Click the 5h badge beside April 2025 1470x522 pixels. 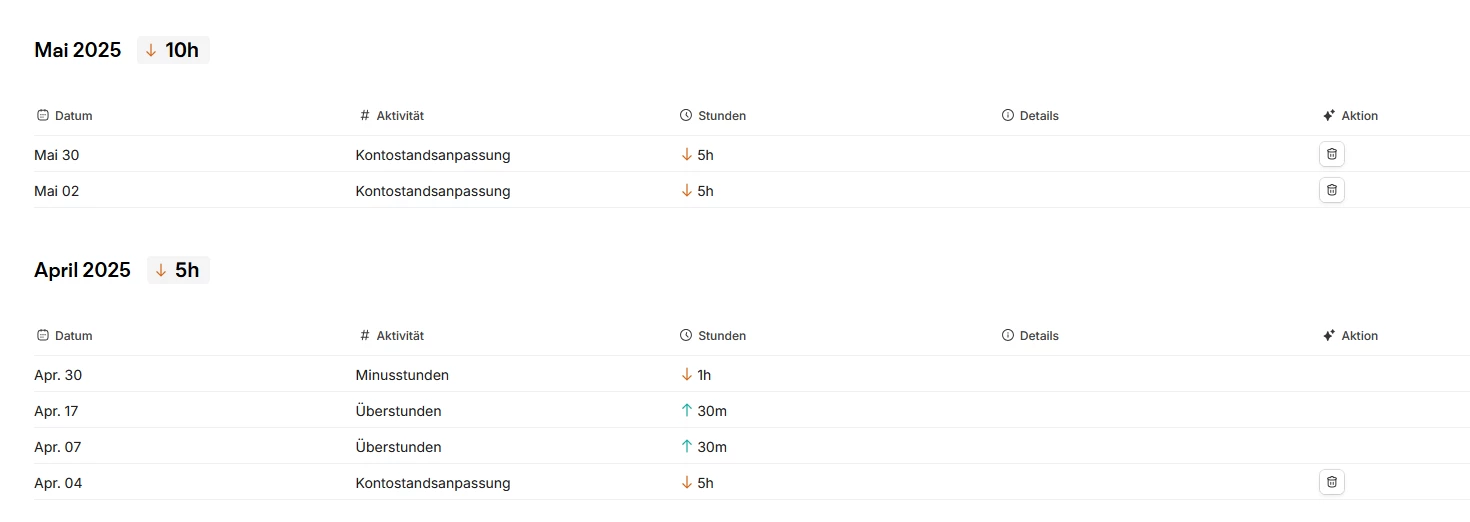(x=178, y=270)
